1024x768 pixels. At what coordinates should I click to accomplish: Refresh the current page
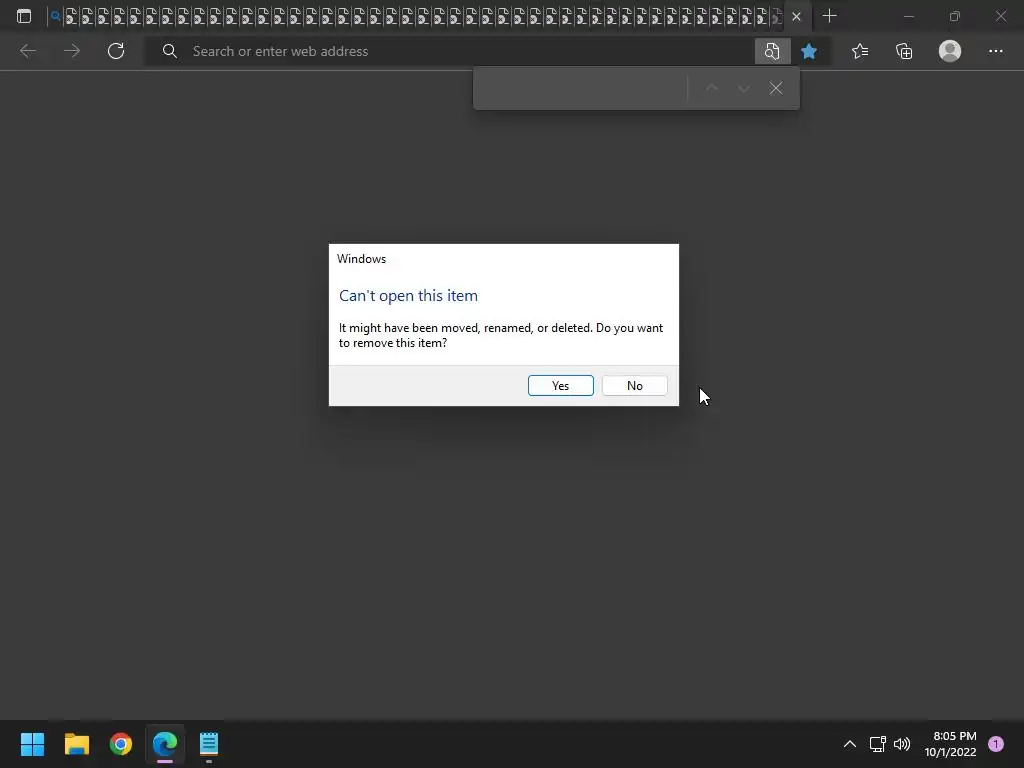click(x=116, y=51)
